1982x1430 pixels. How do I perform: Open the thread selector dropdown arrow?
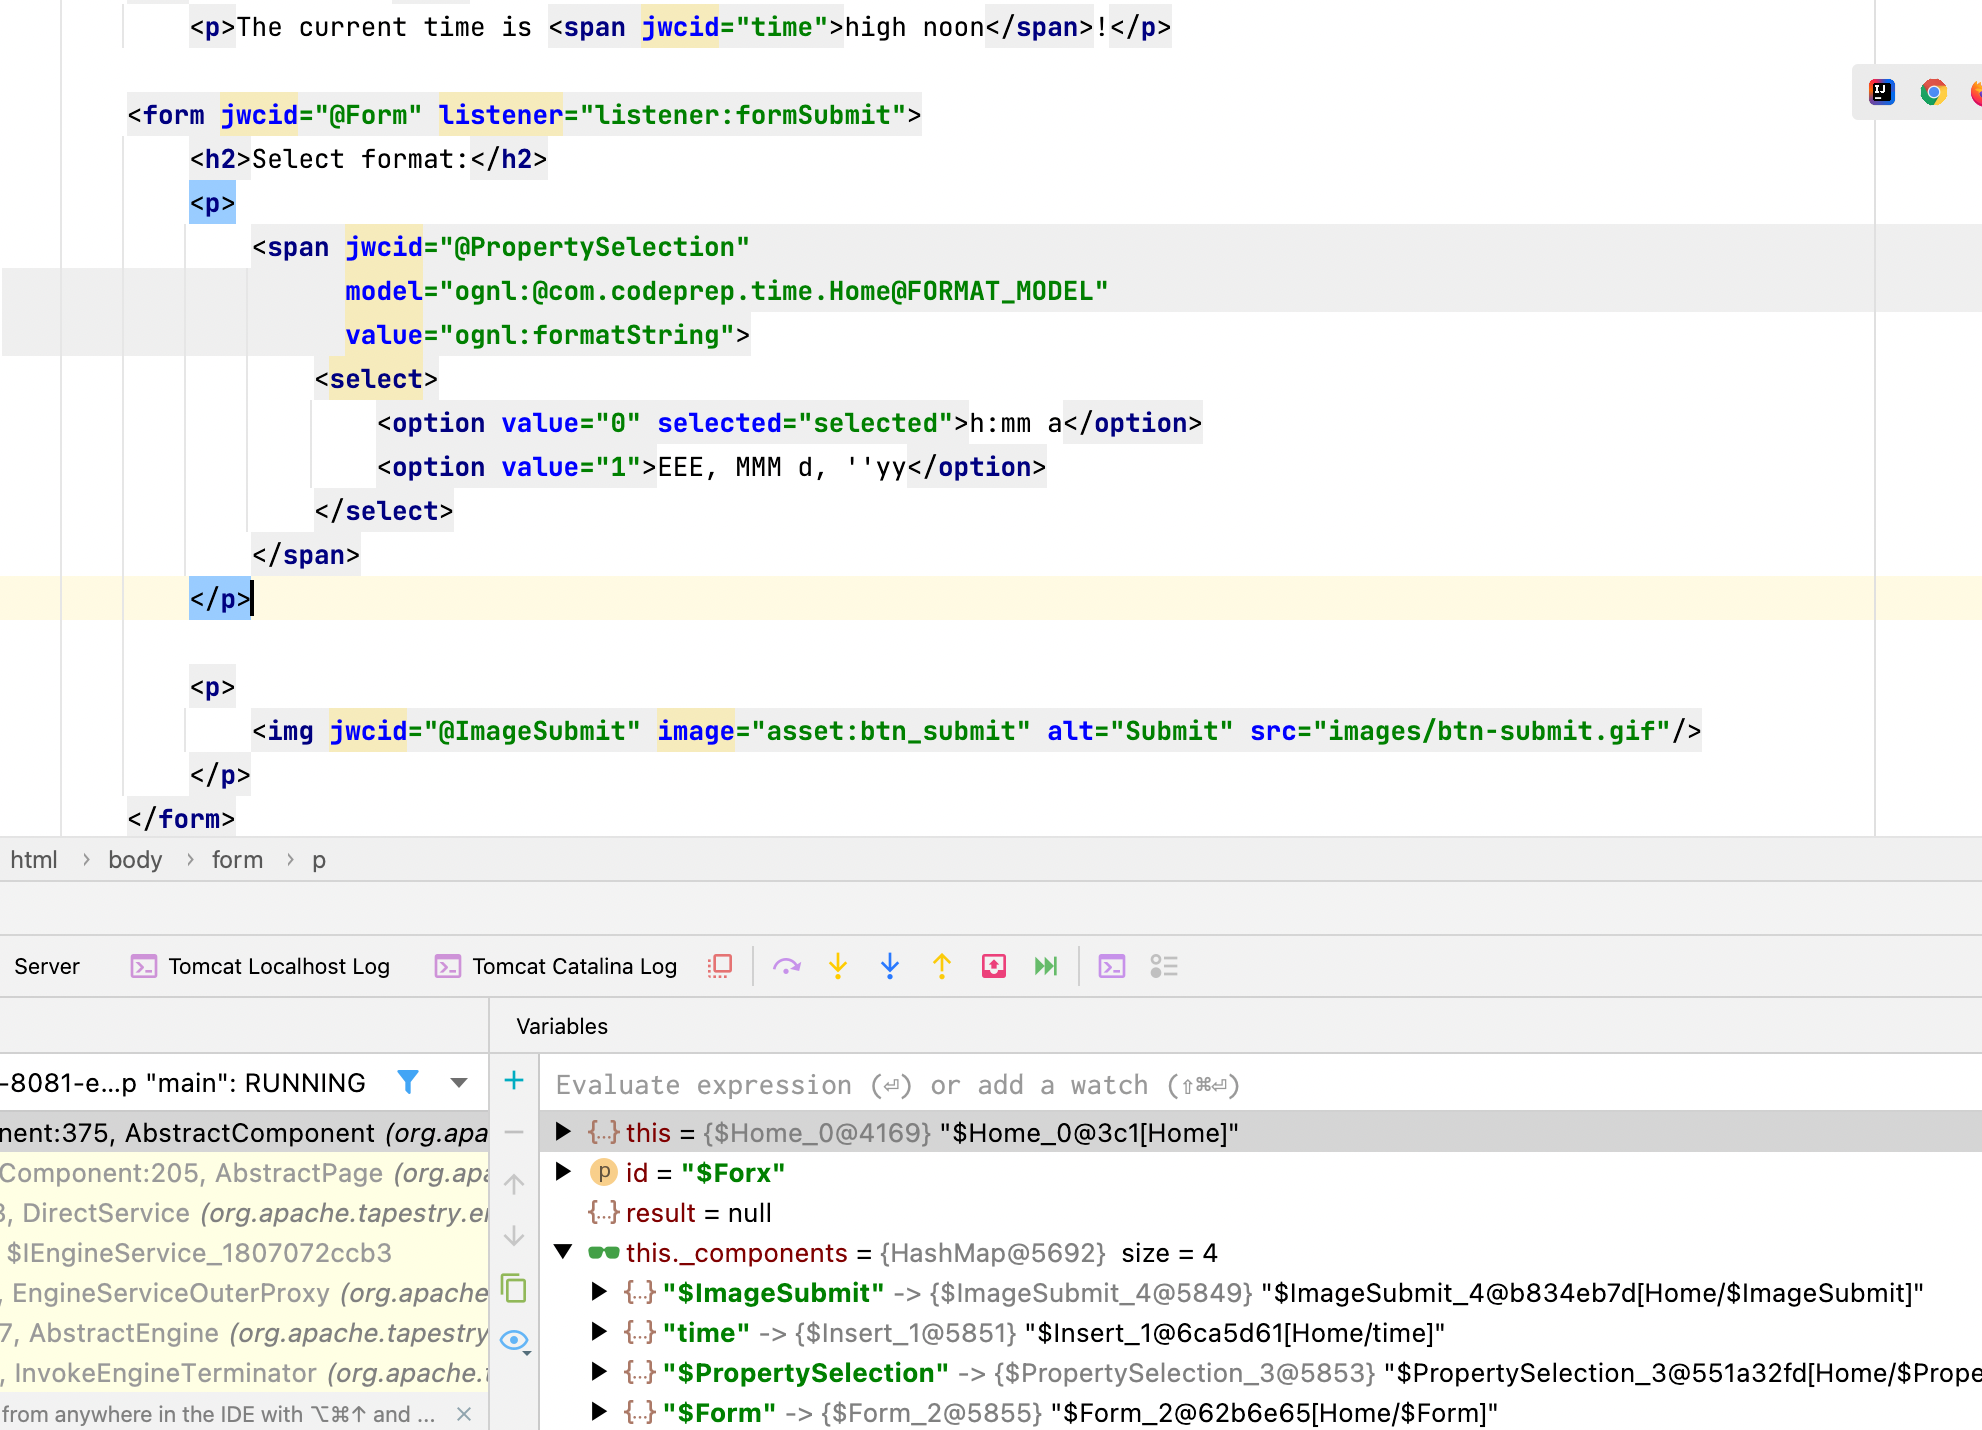click(459, 1083)
